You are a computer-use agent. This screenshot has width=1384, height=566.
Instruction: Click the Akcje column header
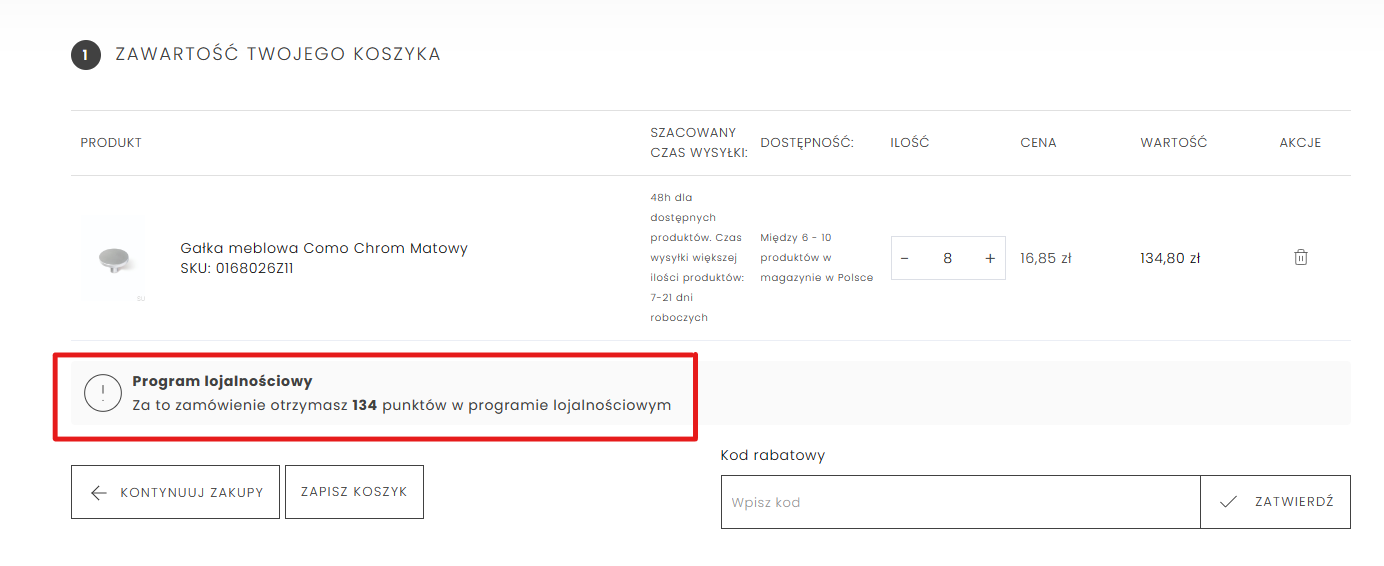[x=1300, y=143]
